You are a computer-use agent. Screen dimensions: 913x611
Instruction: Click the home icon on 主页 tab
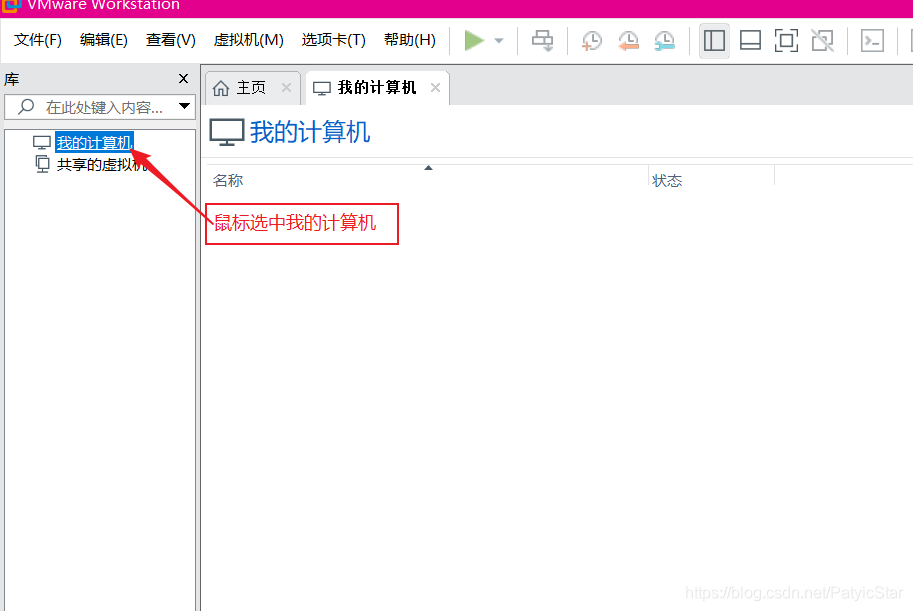[221, 88]
